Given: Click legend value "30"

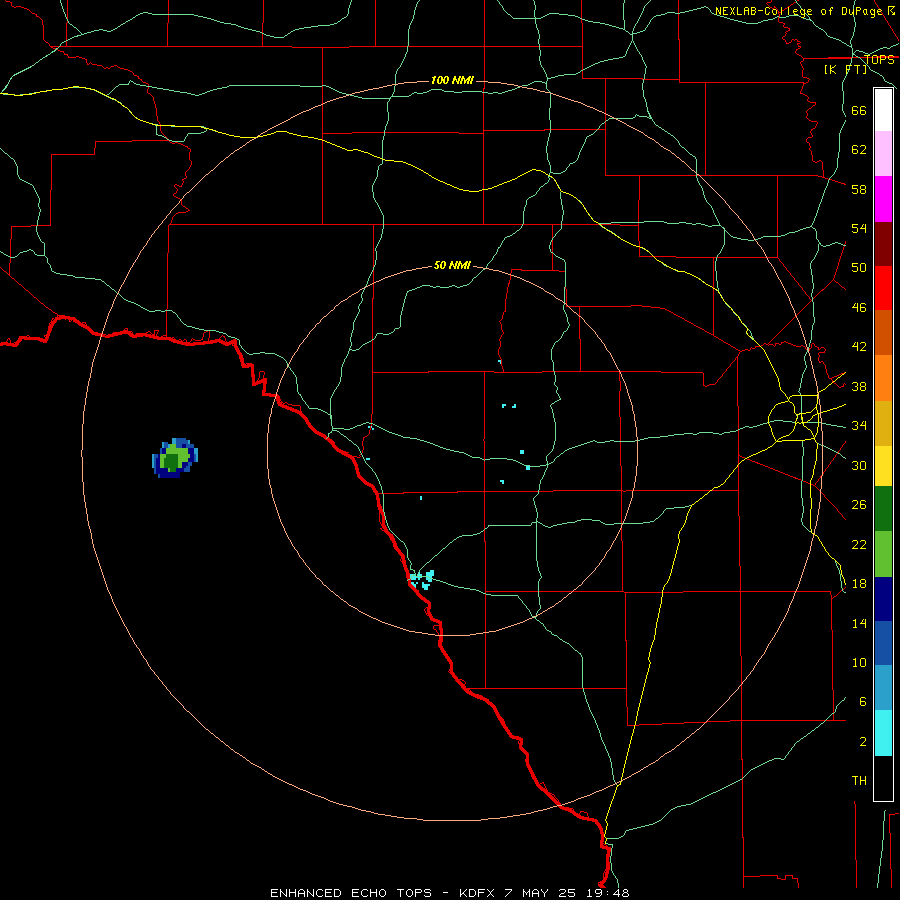Looking at the screenshot, I should pyautogui.click(x=859, y=465).
